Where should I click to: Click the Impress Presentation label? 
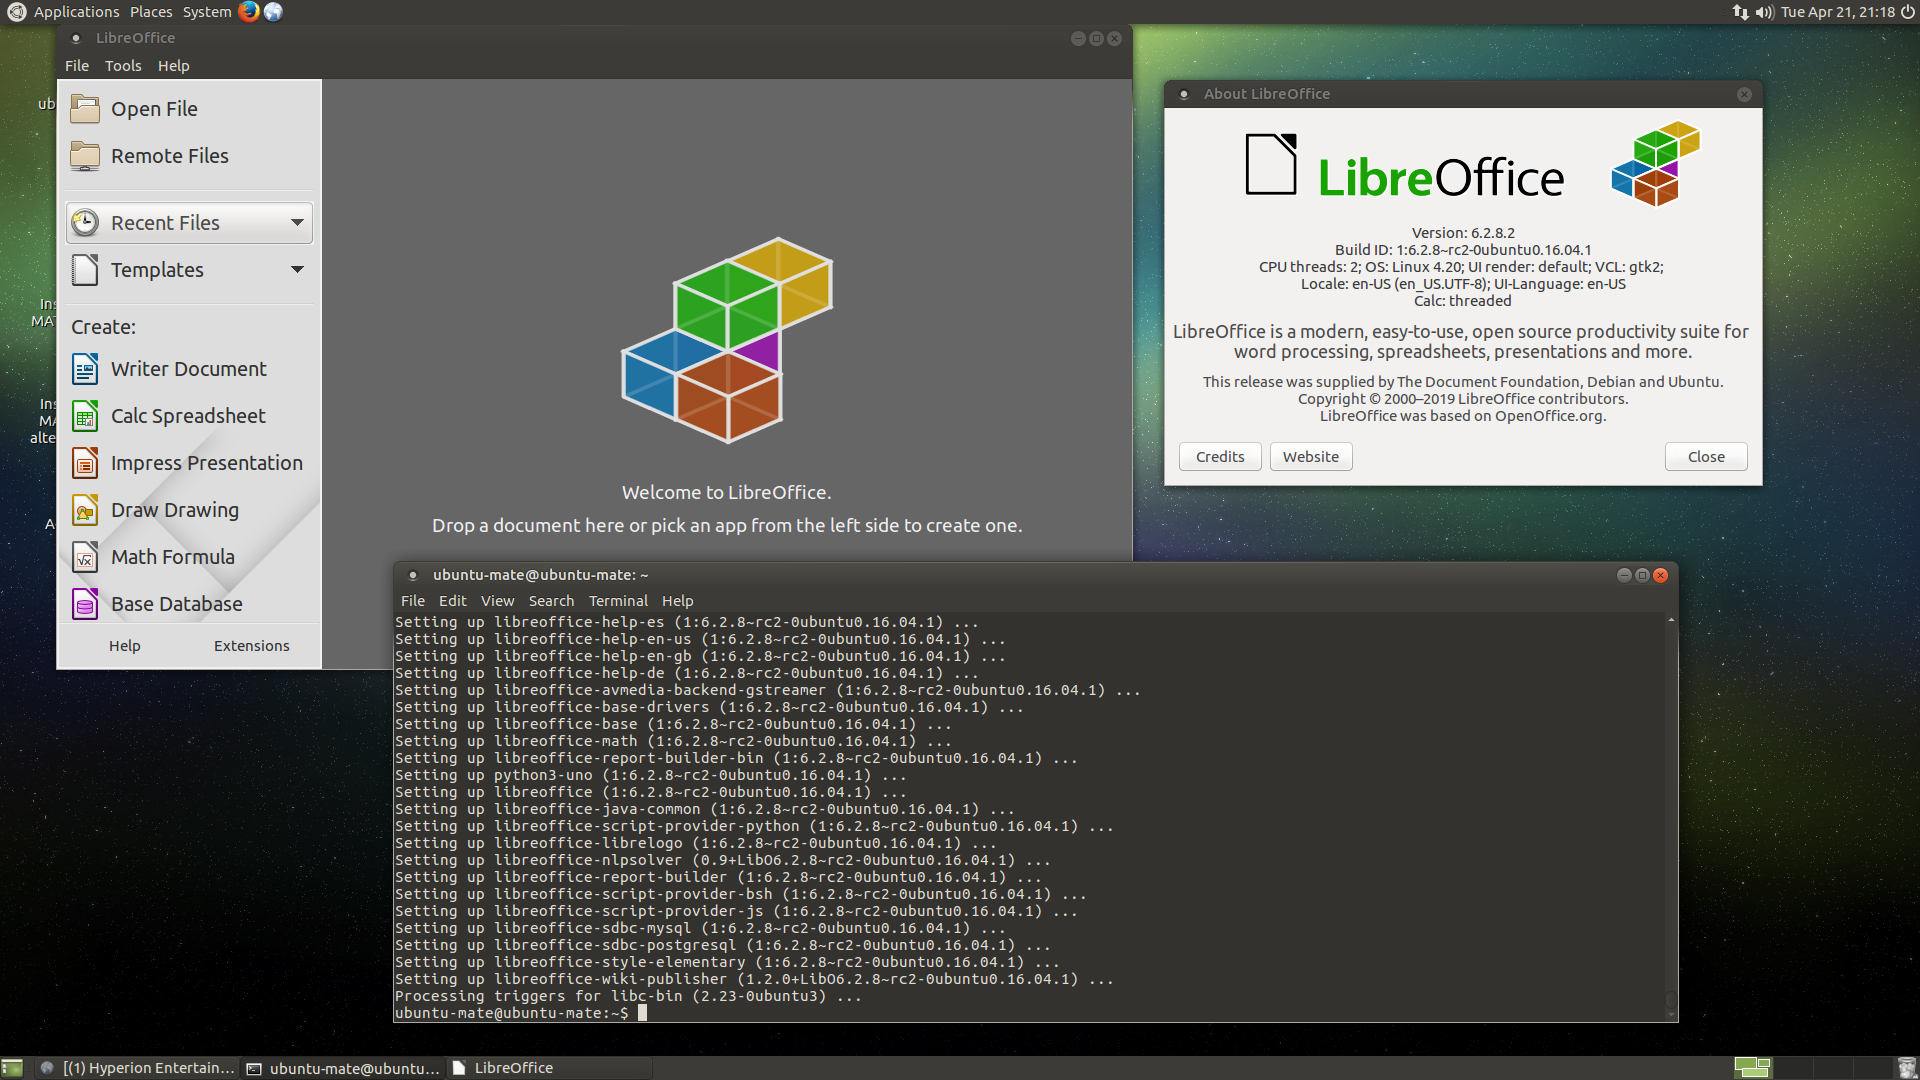click(207, 463)
